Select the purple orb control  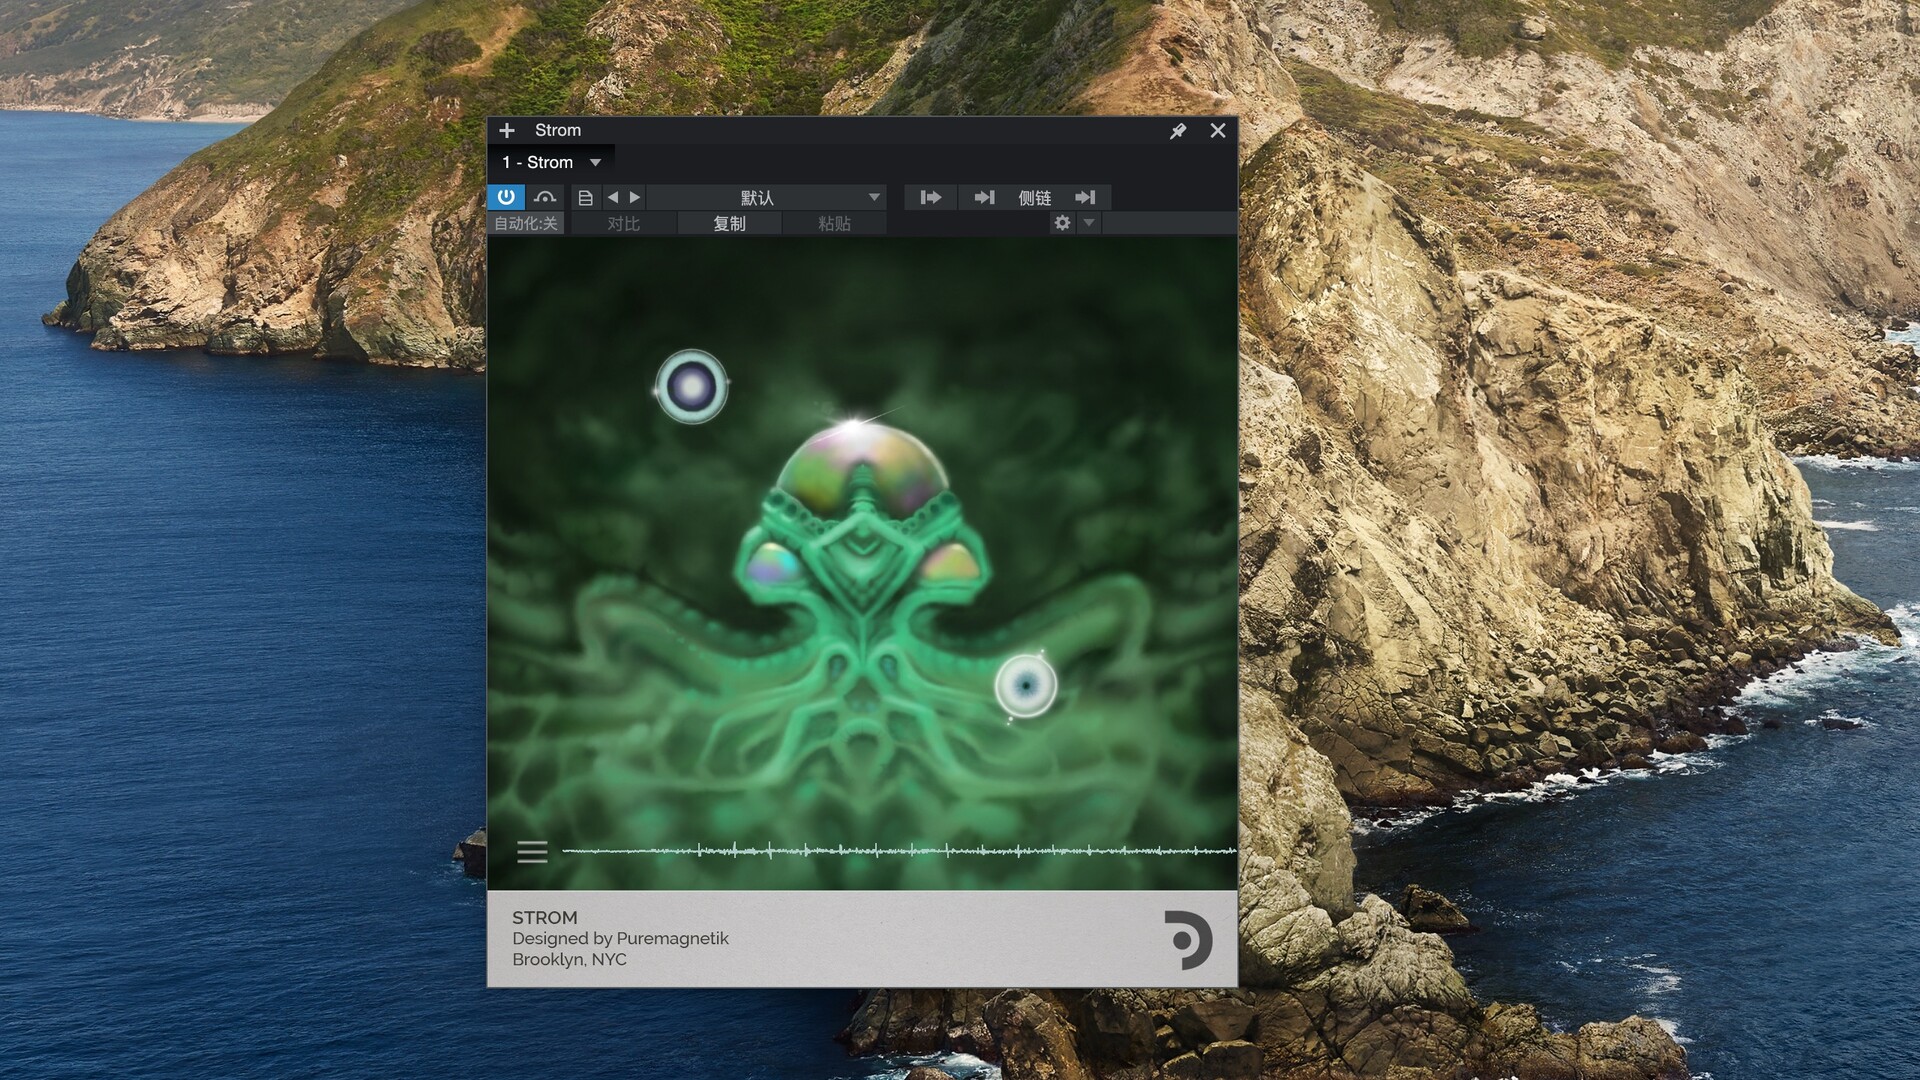pos(691,386)
